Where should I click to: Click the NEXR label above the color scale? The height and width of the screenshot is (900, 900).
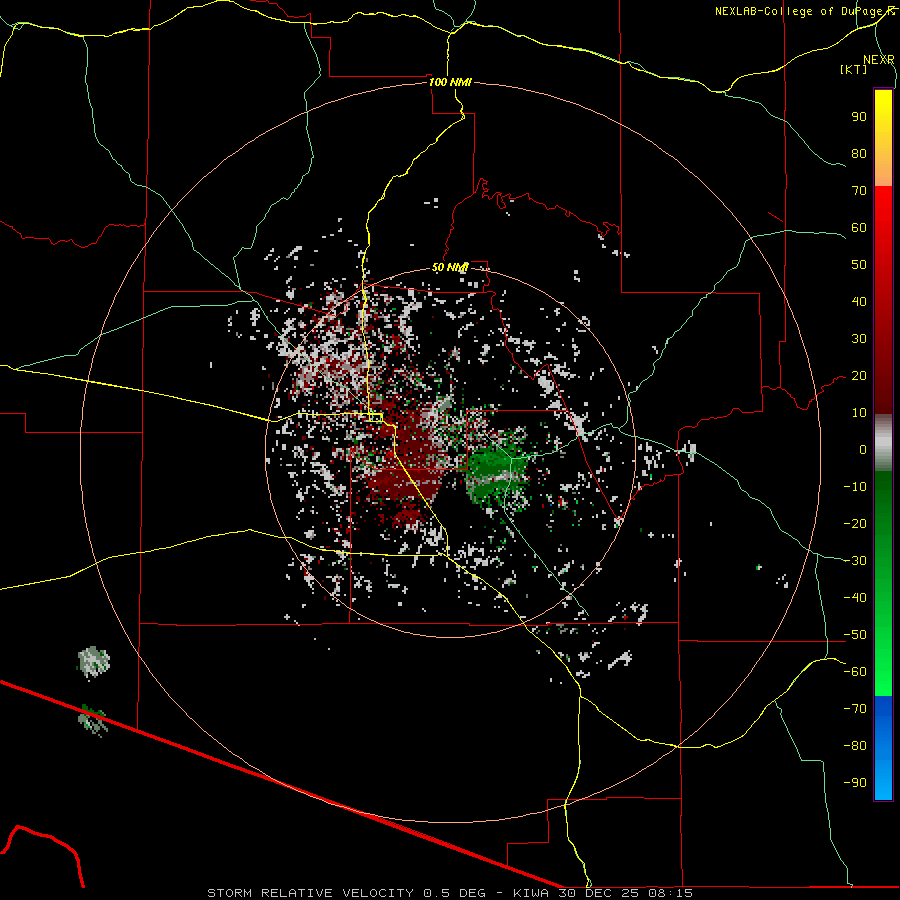879,60
